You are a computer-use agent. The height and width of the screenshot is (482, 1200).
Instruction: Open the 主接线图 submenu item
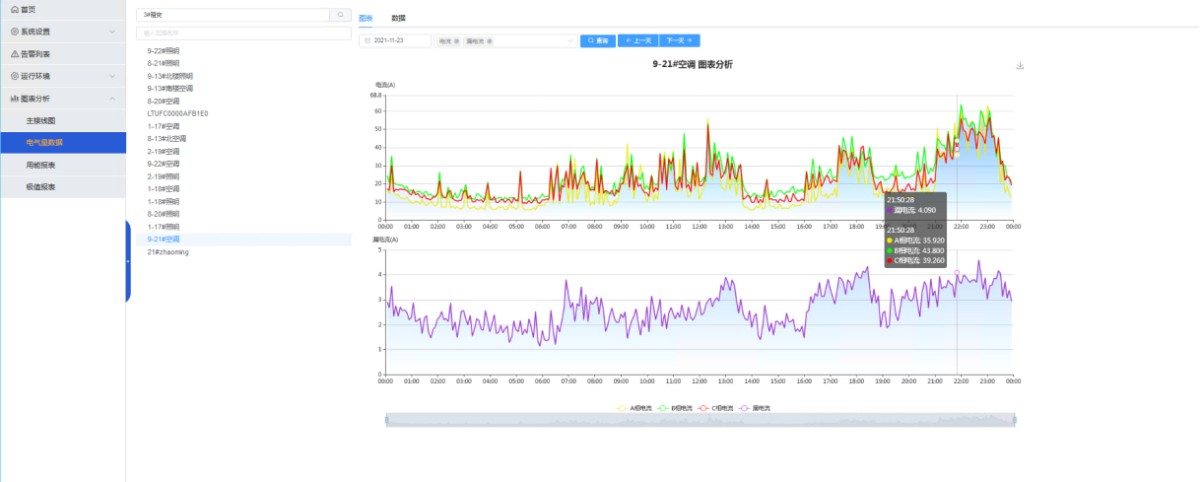point(62,120)
